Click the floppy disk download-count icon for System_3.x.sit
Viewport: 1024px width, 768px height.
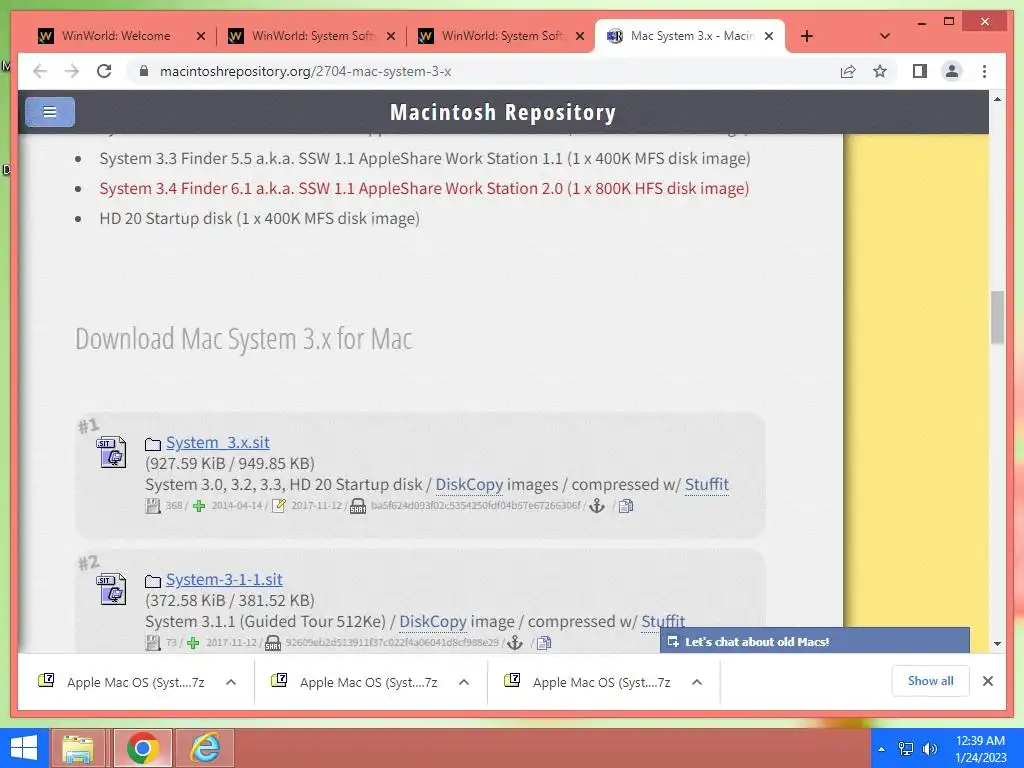153,506
